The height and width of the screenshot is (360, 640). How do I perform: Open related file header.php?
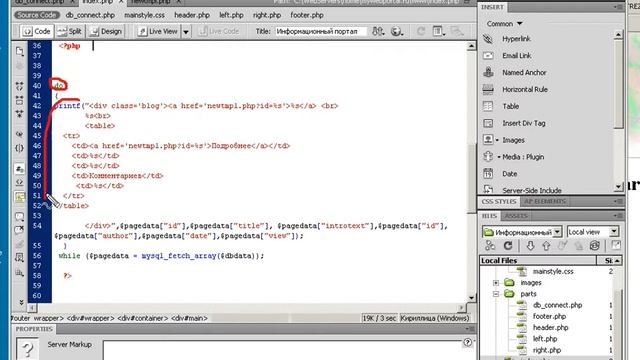point(192,15)
